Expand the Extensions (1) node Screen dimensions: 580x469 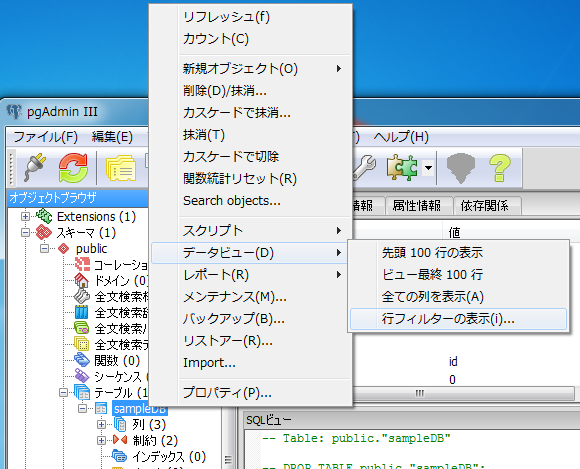point(25,216)
